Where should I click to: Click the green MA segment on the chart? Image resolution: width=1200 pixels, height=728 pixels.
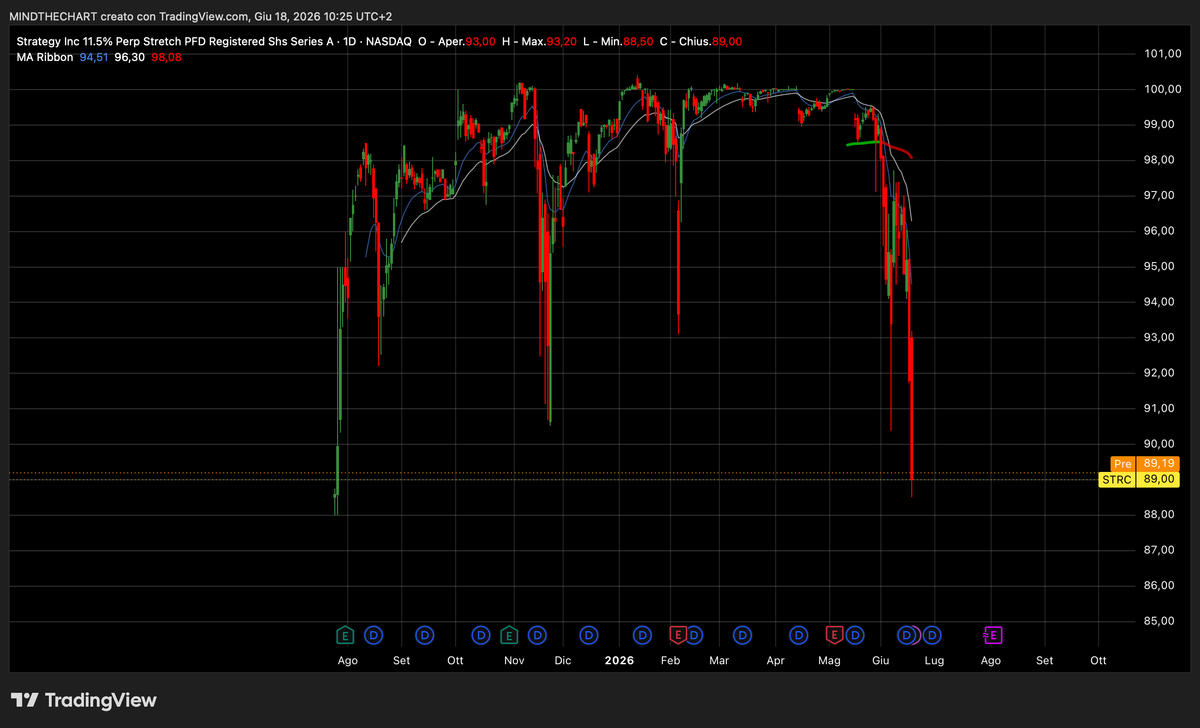(864, 143)
